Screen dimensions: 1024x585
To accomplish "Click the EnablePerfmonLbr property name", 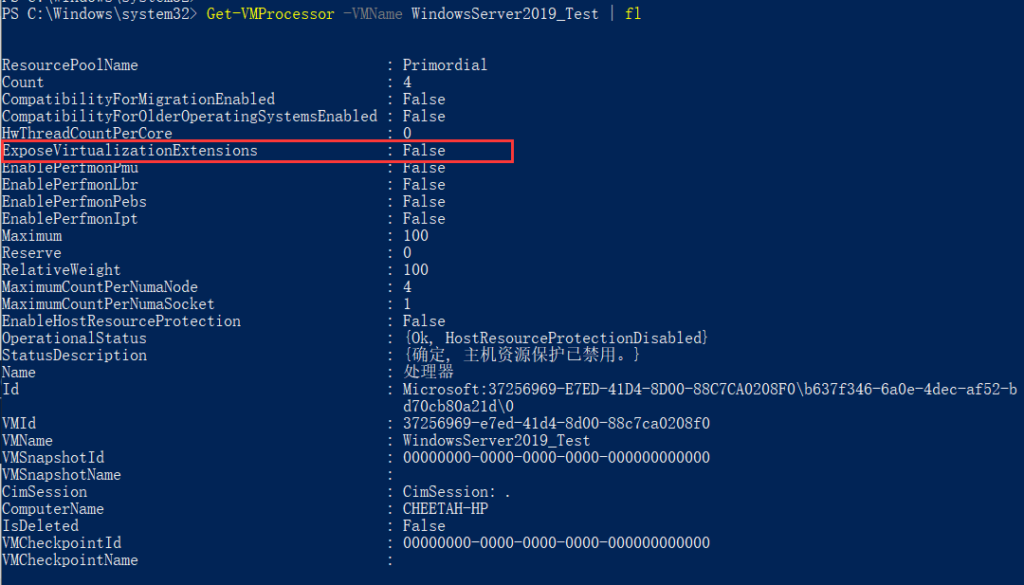I will [x=70, y=185].
